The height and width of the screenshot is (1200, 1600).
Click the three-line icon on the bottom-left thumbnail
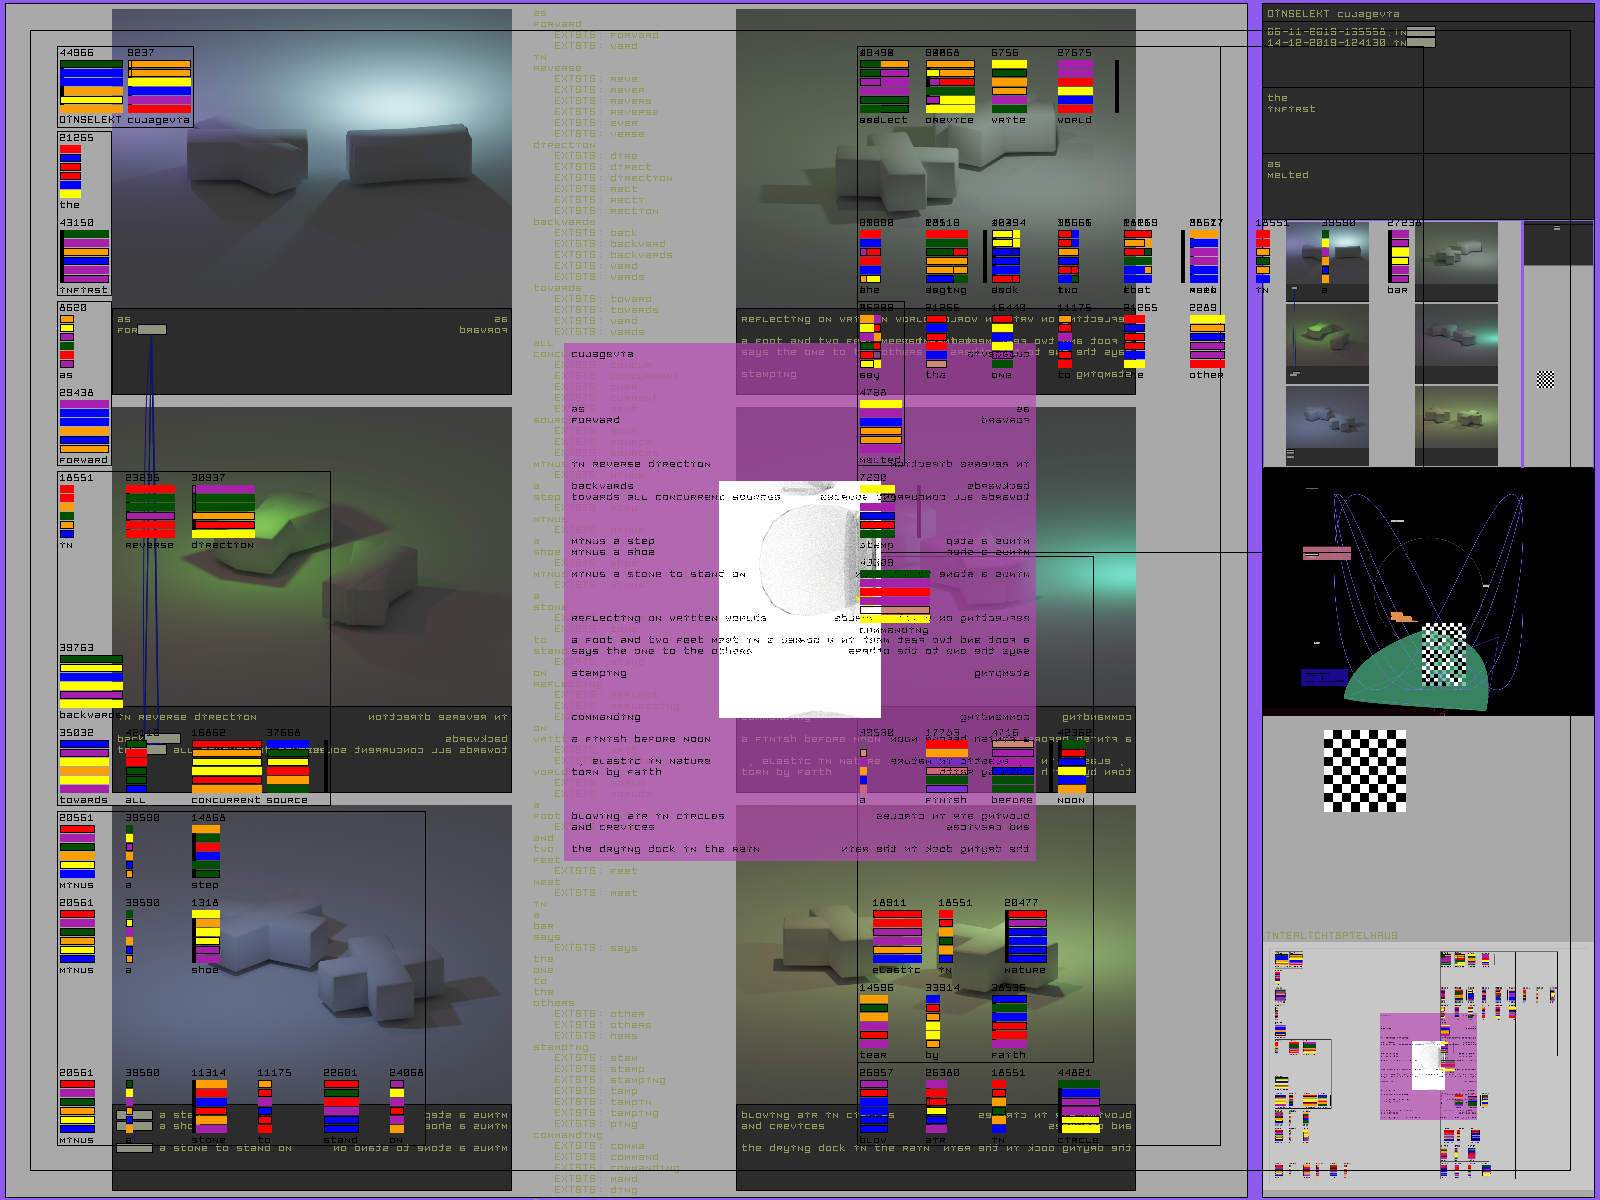coord(1291,454)
